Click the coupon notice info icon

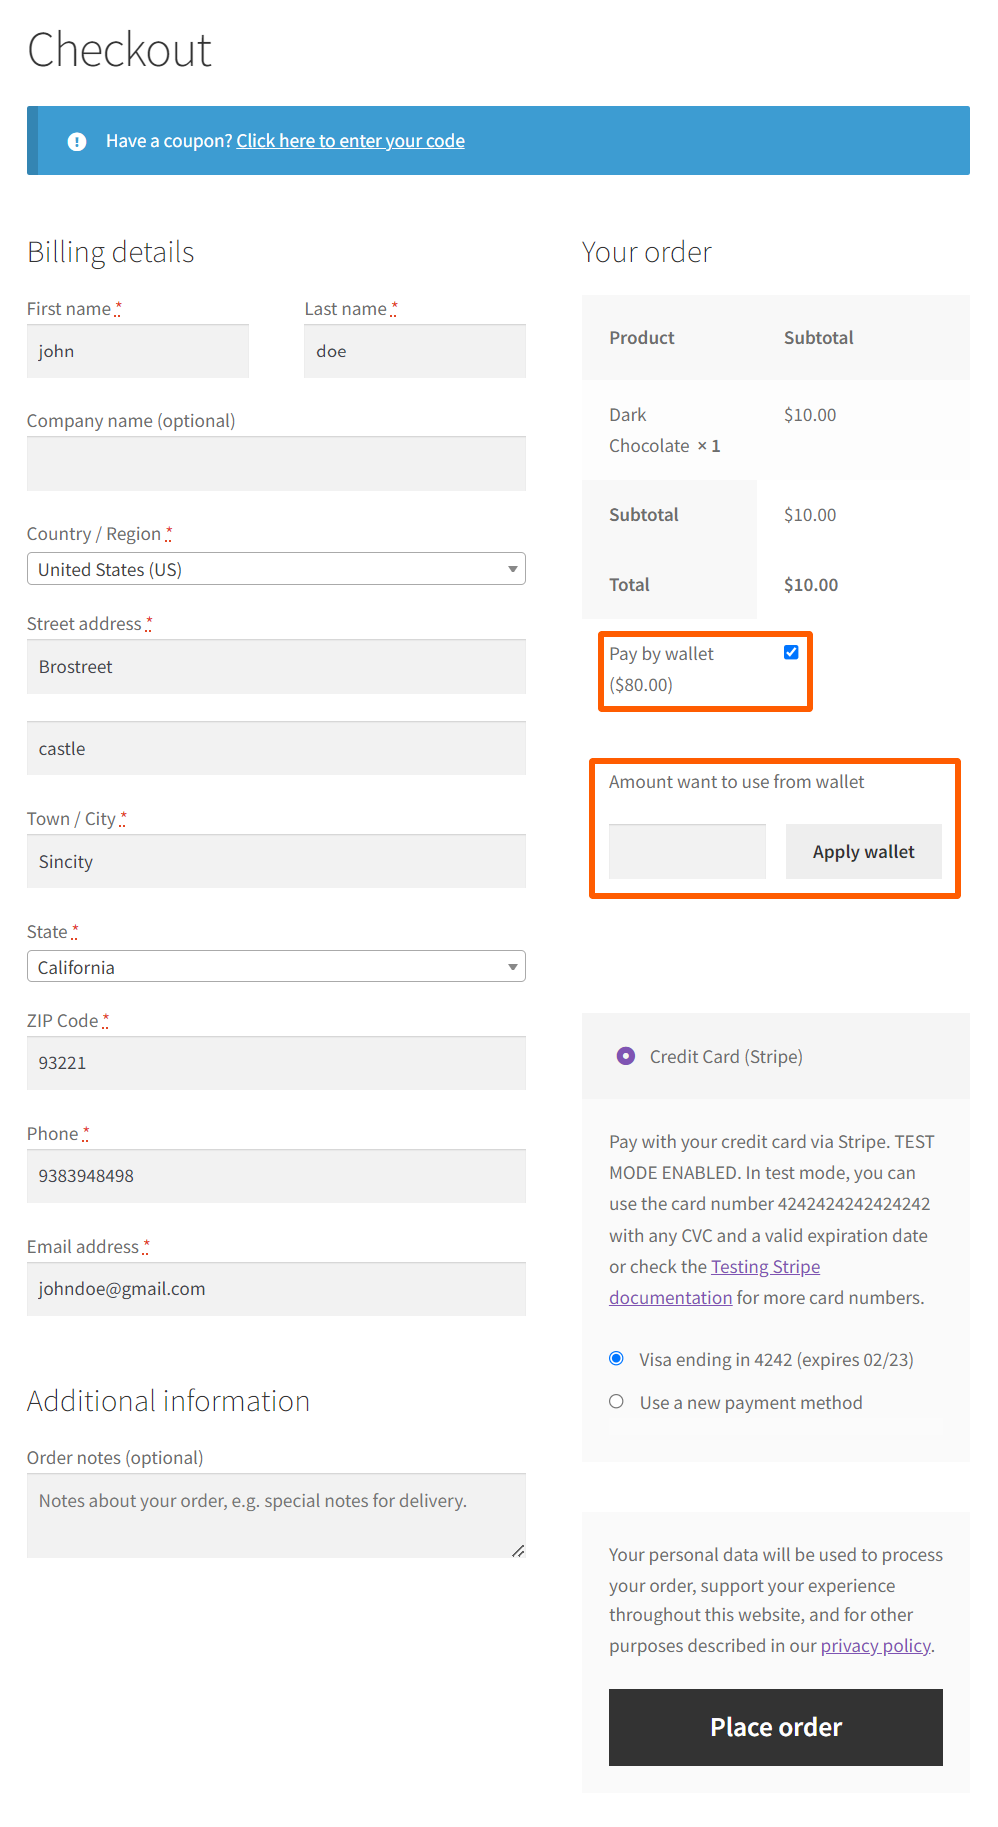[x=77, y=142]
